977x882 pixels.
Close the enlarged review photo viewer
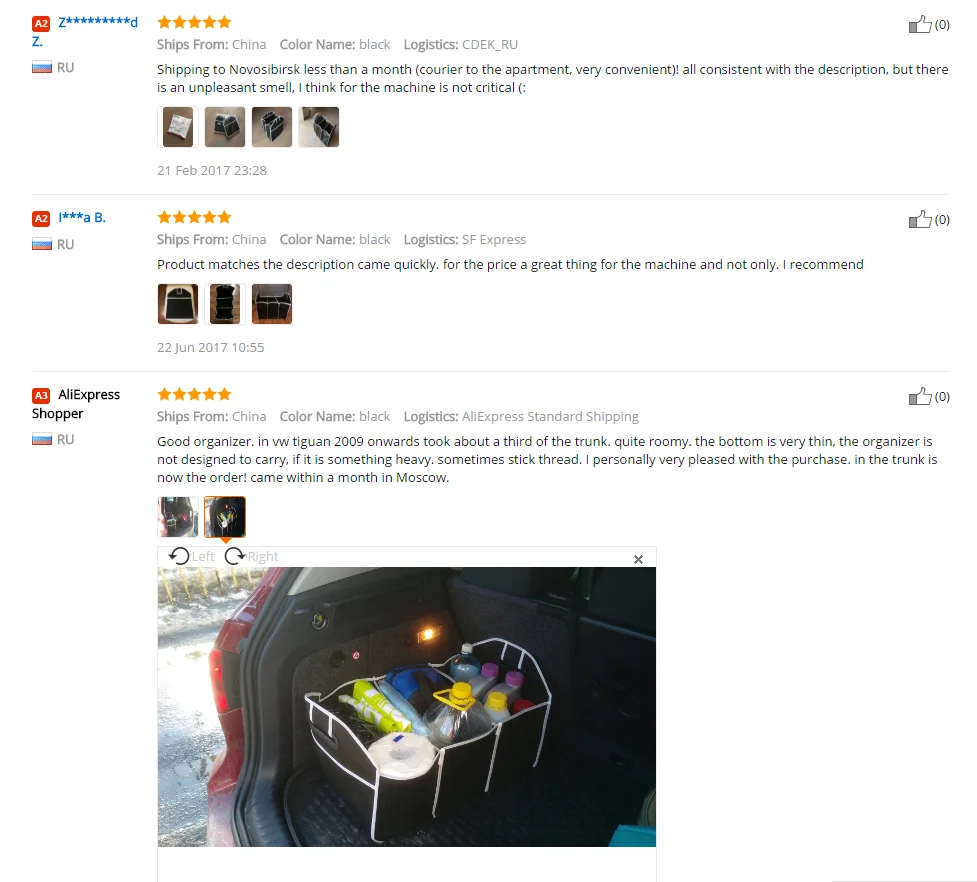pos(638,559)
